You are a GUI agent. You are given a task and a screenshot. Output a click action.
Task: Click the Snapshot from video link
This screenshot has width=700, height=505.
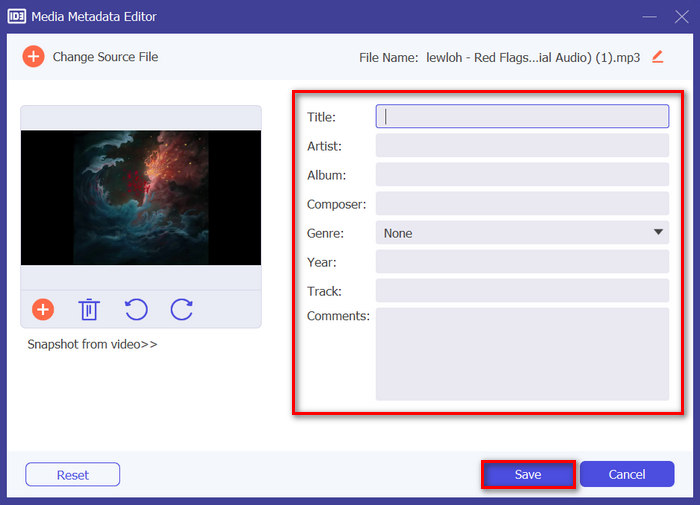pos(92,344)
